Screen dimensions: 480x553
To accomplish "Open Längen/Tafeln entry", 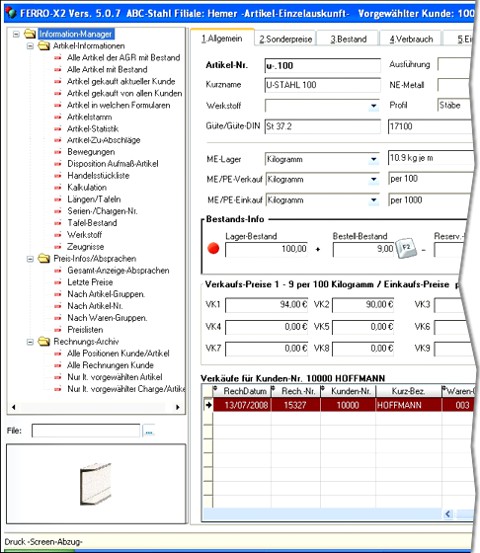I will point(94,199).
